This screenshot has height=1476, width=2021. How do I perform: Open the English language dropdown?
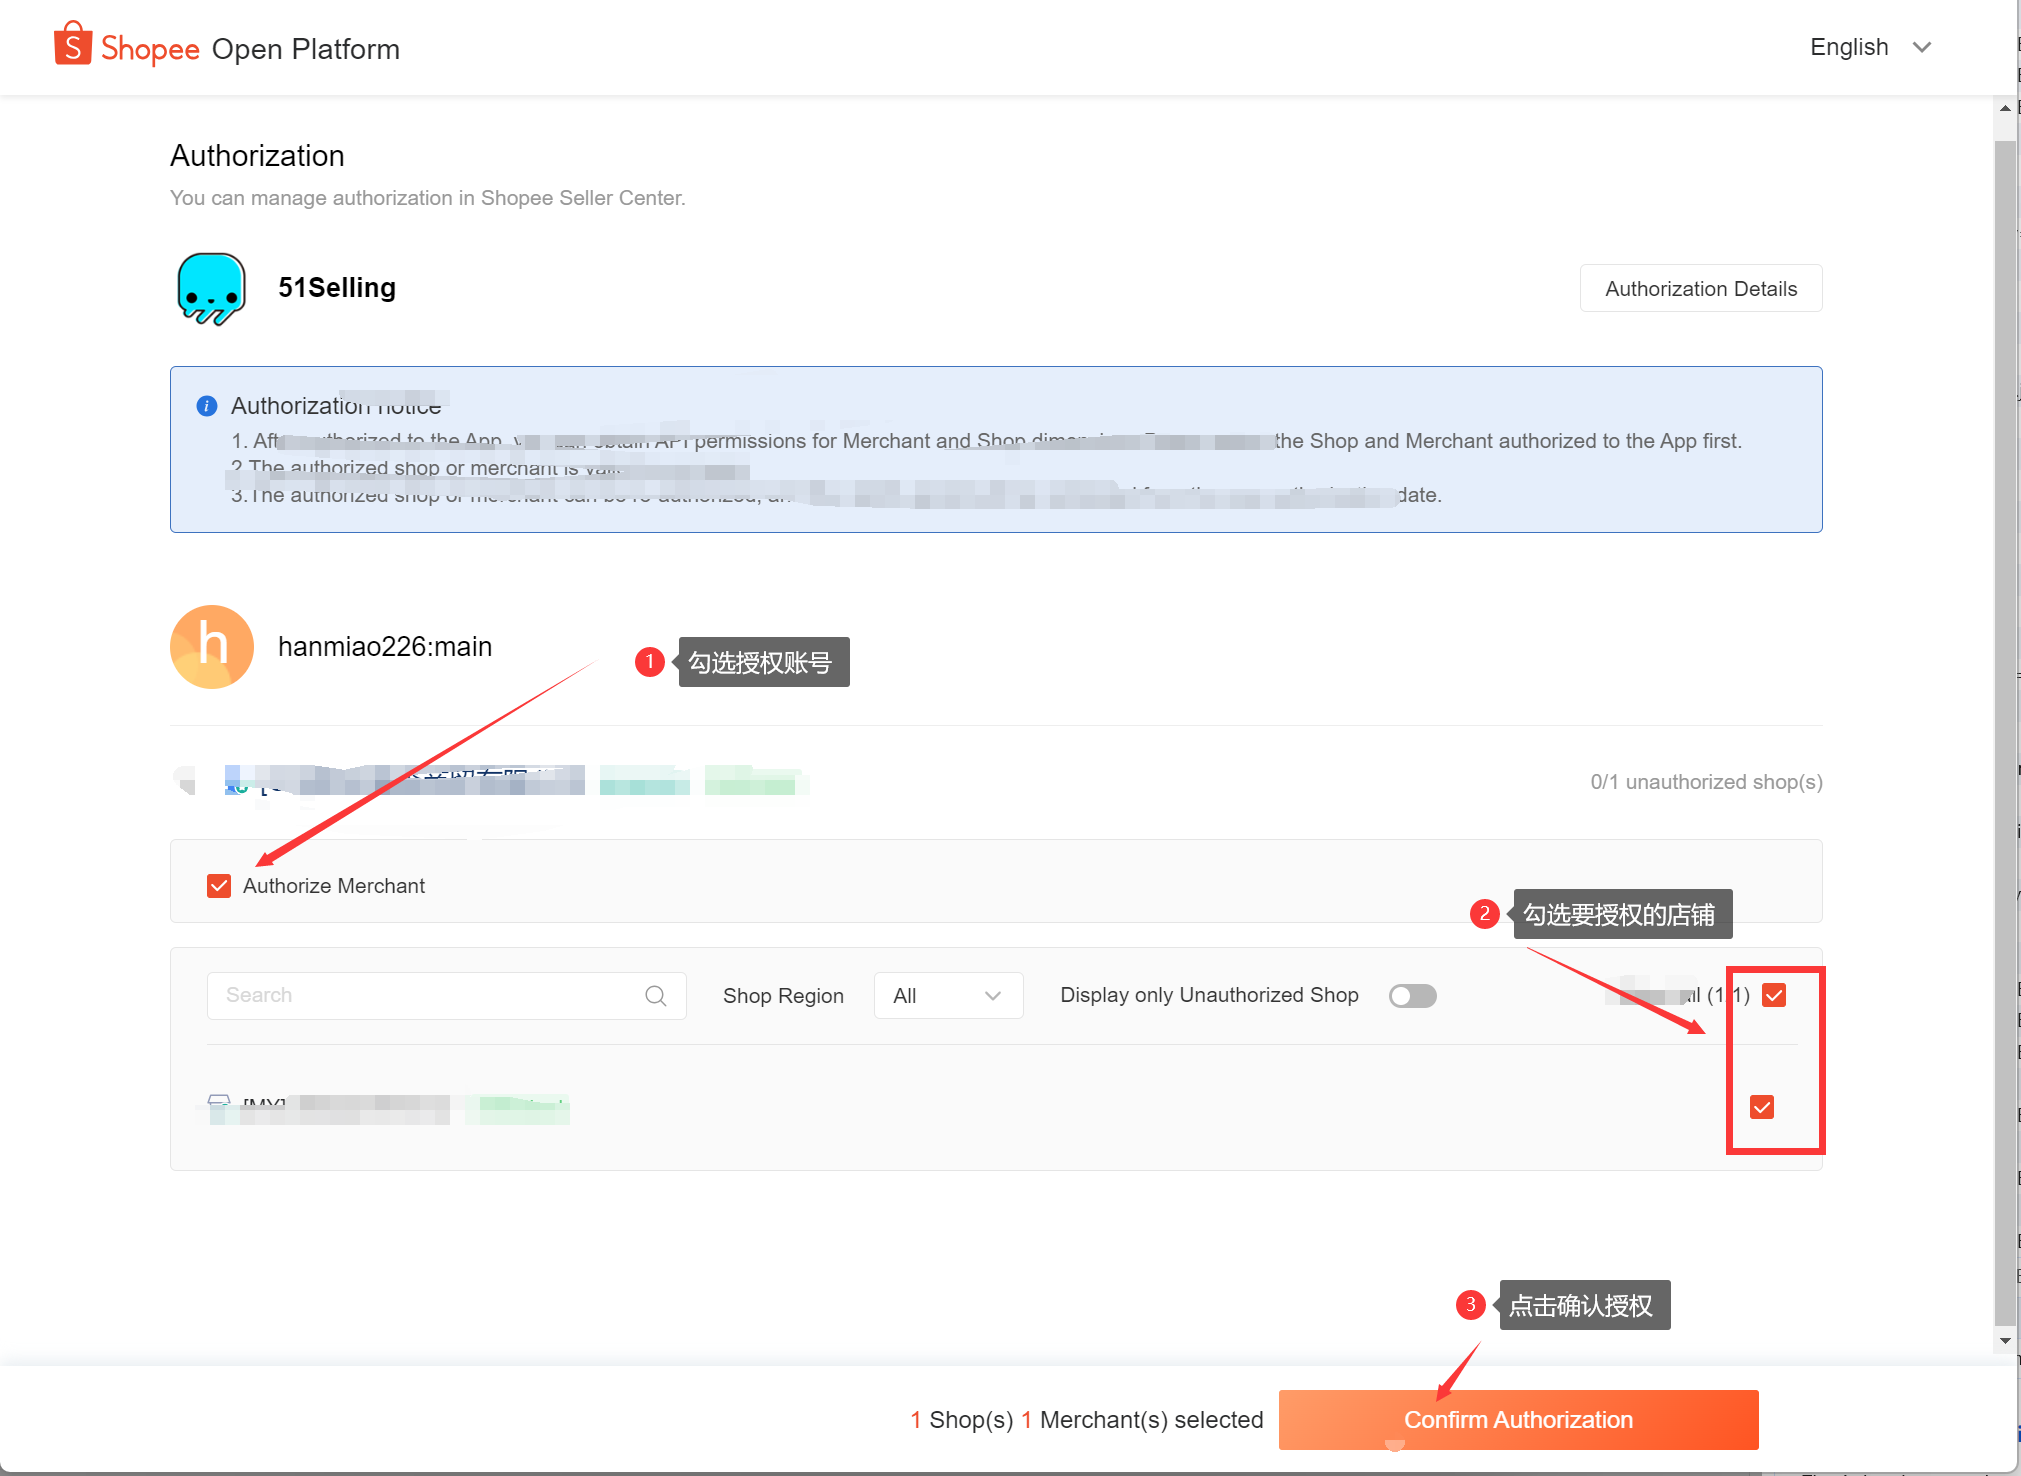point(1870,47)
